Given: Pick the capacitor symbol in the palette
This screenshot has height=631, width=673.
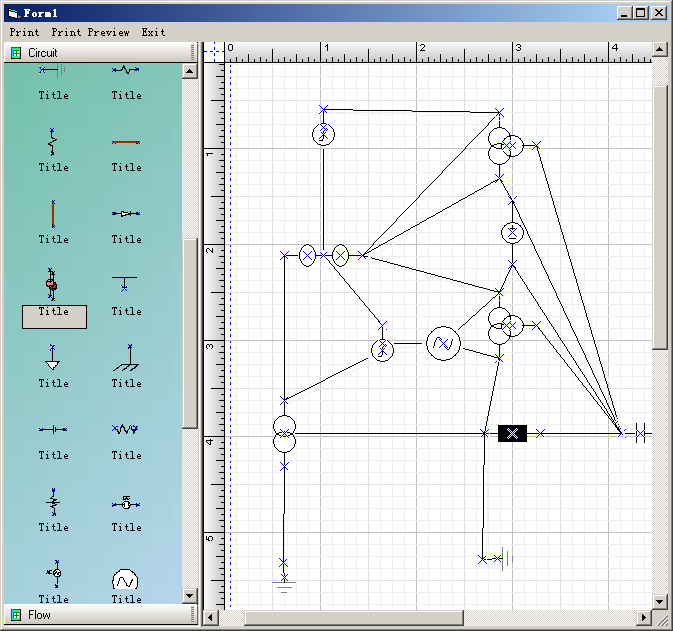Looking at the screenshot, I should click(53, 429).
